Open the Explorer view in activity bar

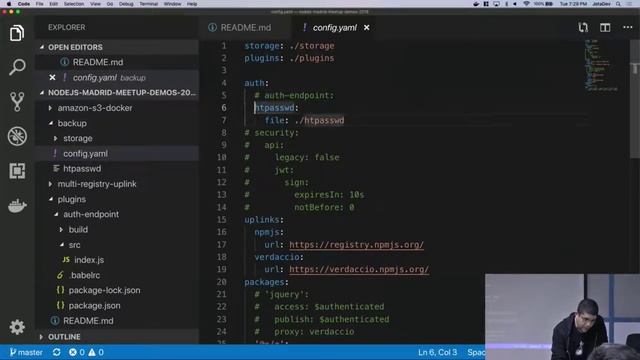pyautogui.click(x=17, y=33)
